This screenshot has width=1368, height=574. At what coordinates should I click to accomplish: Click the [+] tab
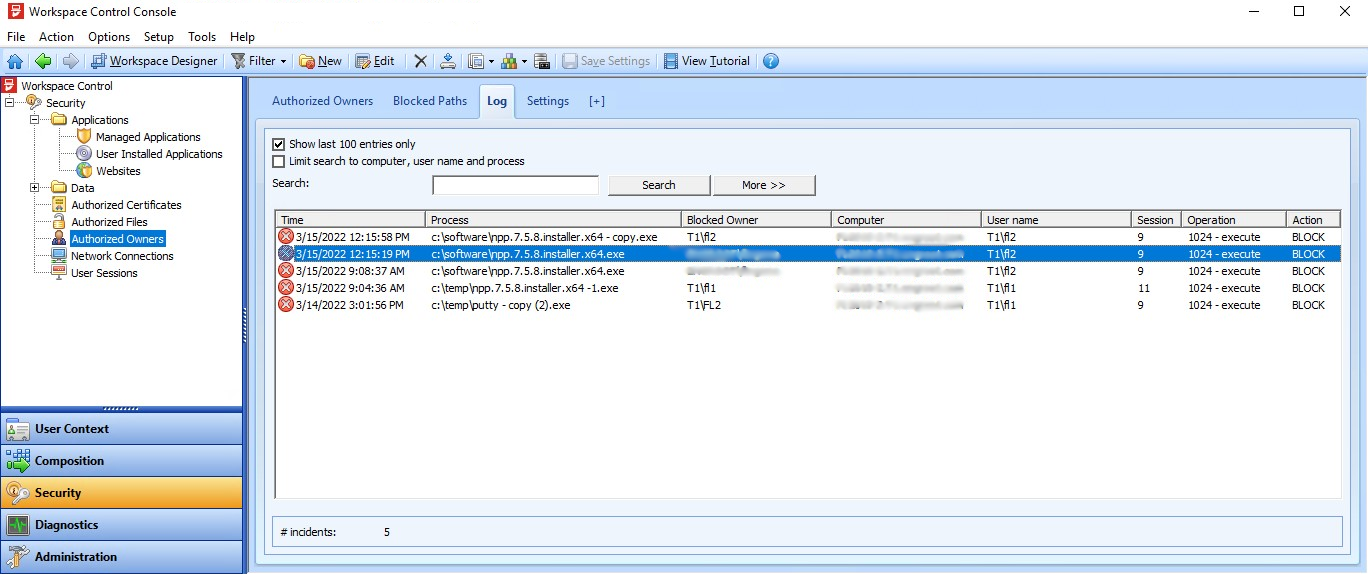point(597,101)
